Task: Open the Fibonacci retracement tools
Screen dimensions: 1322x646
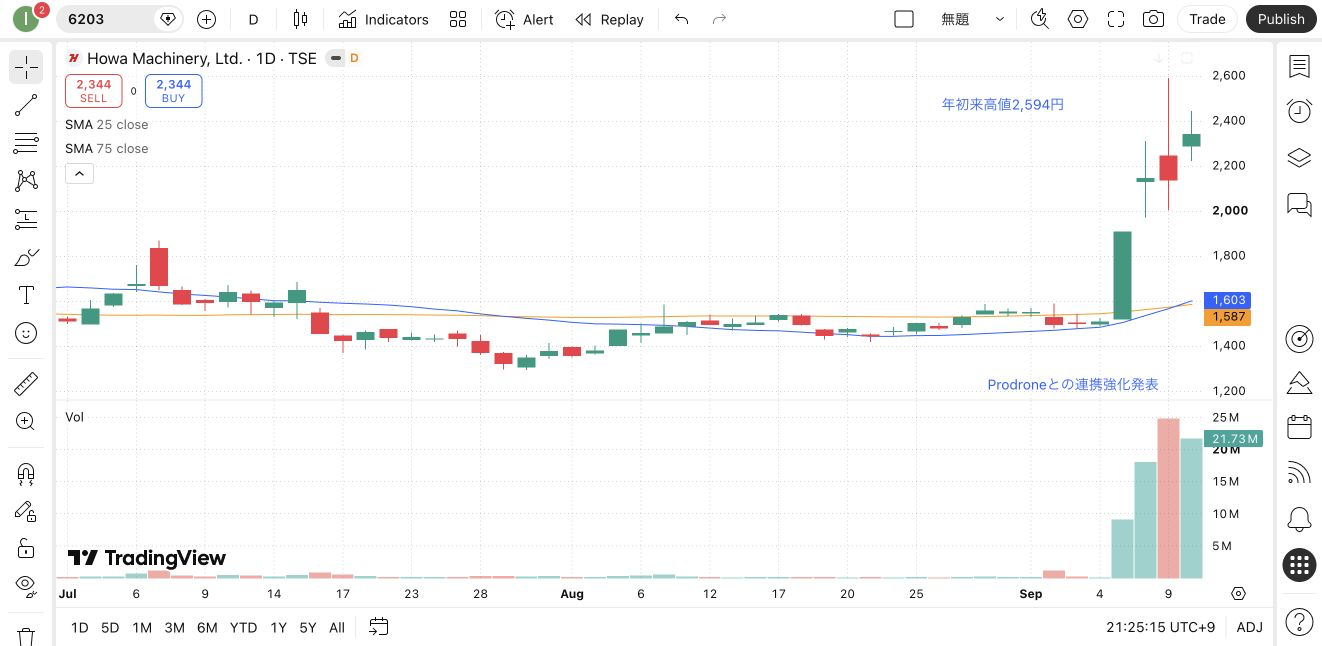Action: (x=26, y=143)
